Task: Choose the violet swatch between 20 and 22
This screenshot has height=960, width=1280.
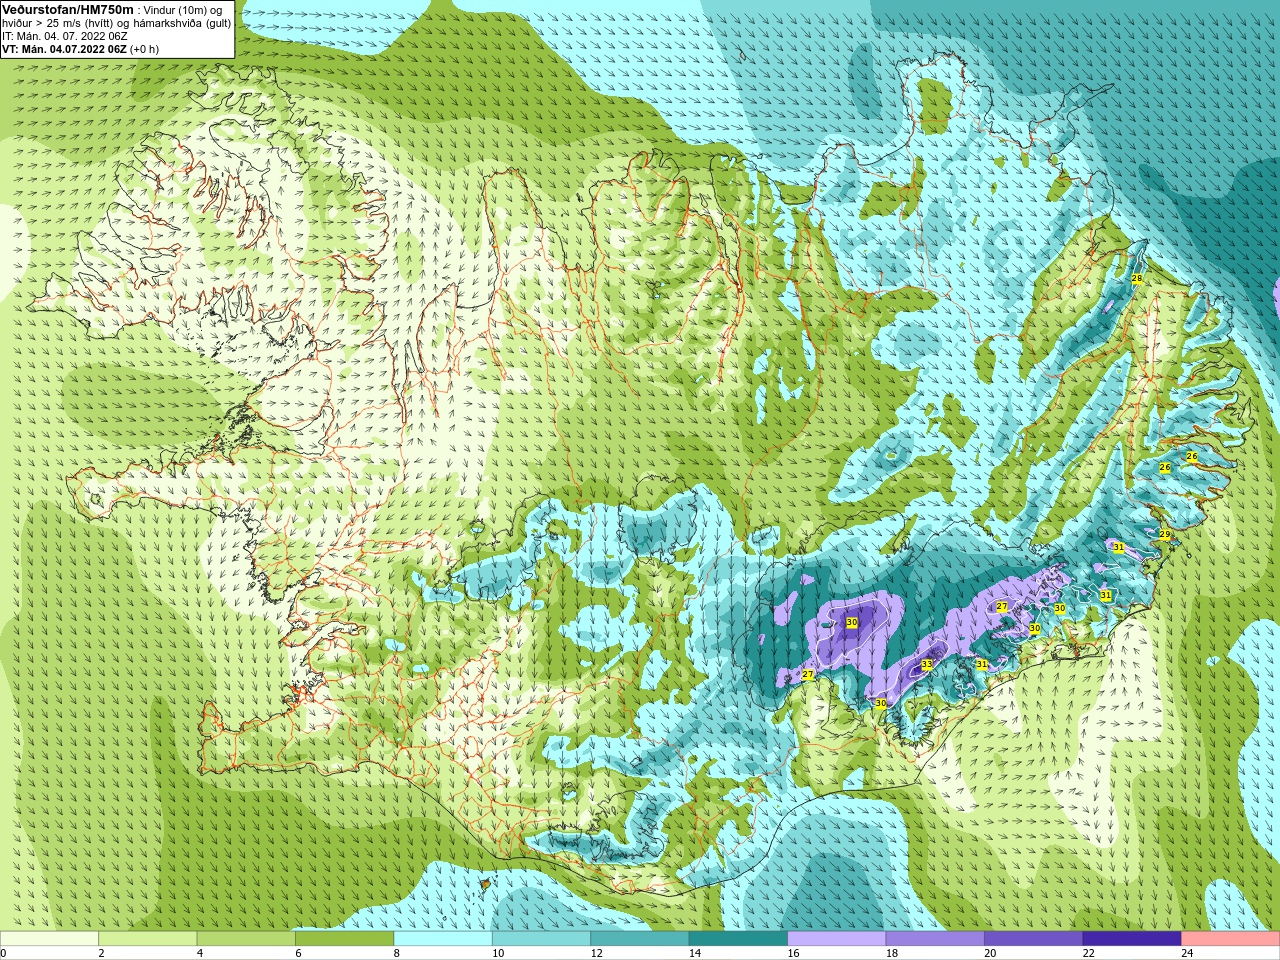Action: coord(1034,939)
